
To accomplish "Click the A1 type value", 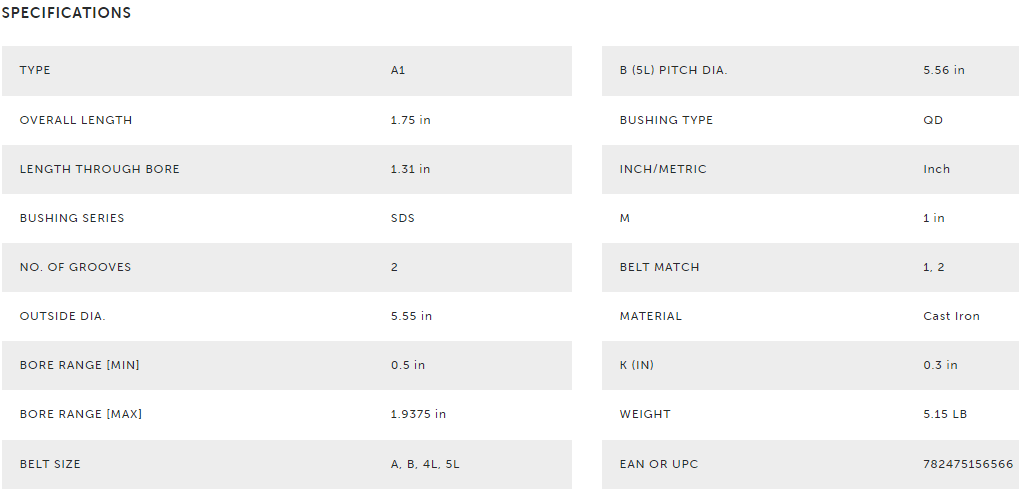I will 398,70.
